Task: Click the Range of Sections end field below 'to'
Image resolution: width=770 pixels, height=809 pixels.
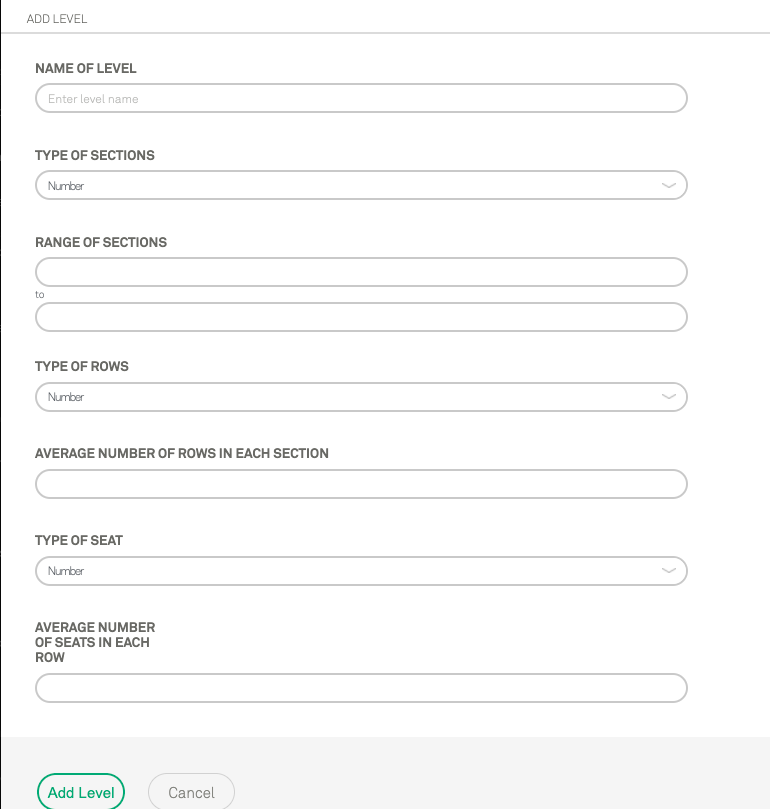Action: click(x=360, y=317)
